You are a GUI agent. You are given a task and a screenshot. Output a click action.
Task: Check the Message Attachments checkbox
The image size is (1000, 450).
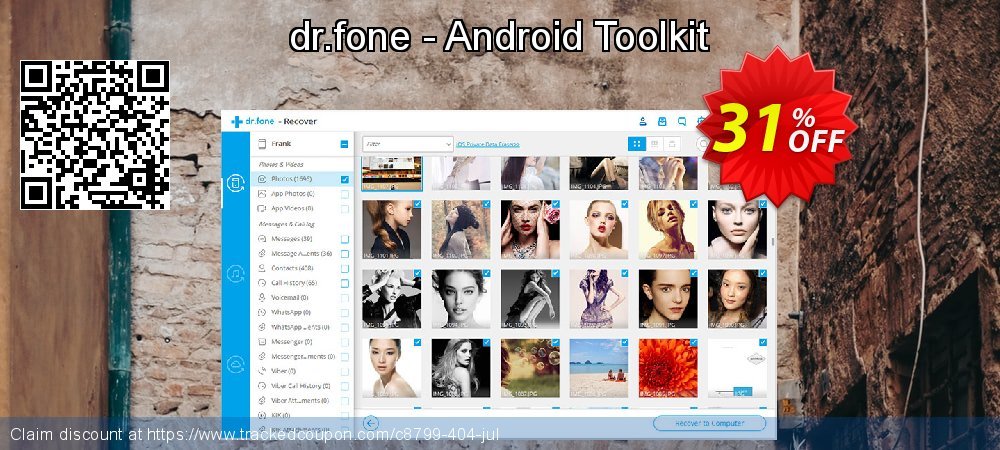(x=344, y=253)
